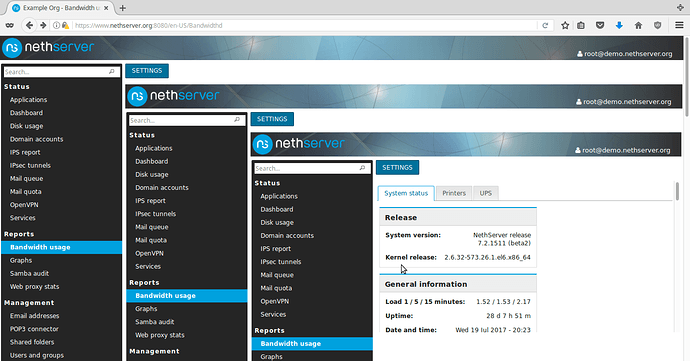Open Mail queue in outermost sidebar

coord(26,179)
